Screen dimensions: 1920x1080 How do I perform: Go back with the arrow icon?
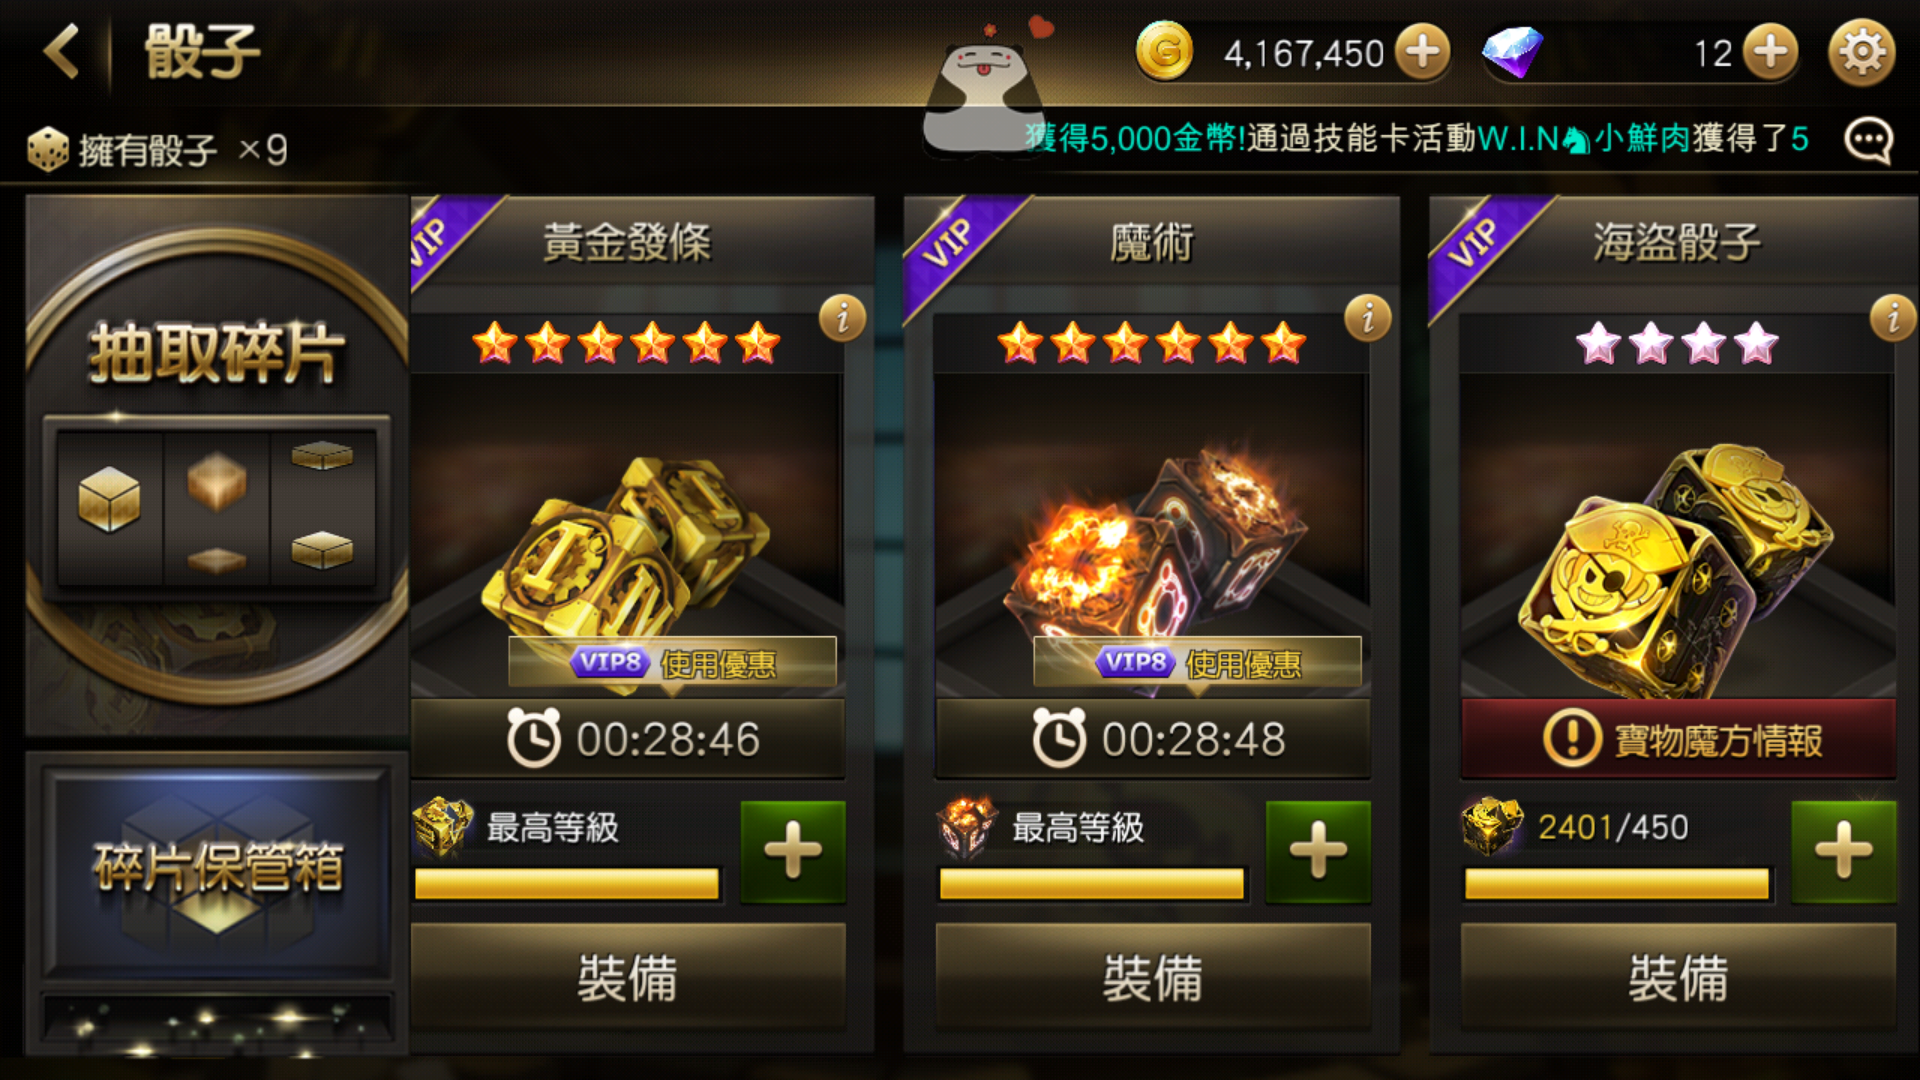coord(62,52)
